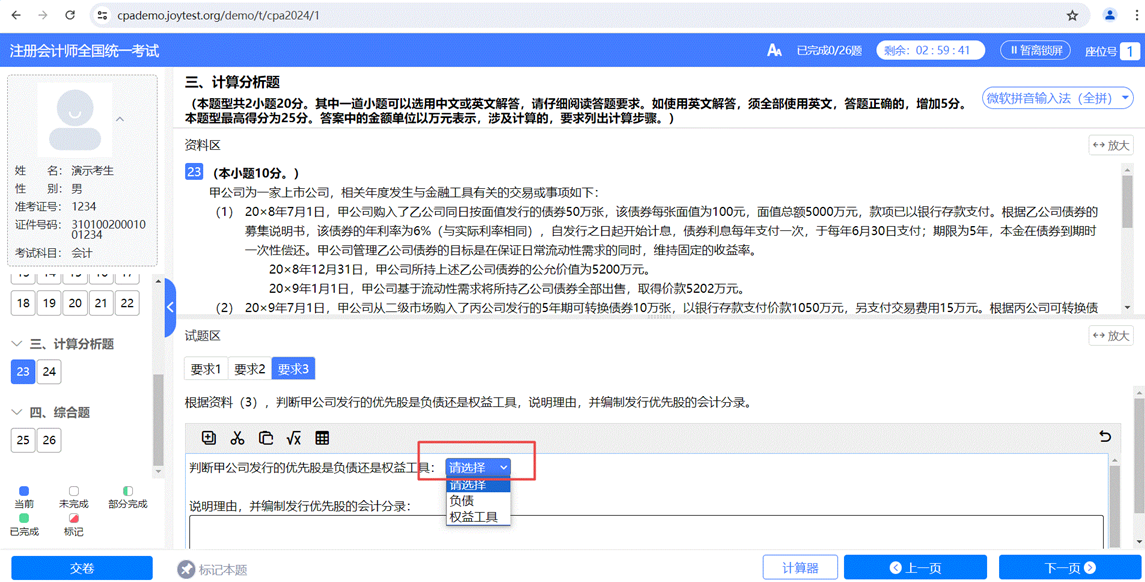This screenshot has height=582, width=1145.
Task: Click the Aa font size icon in header
Action: pos(775,48)
